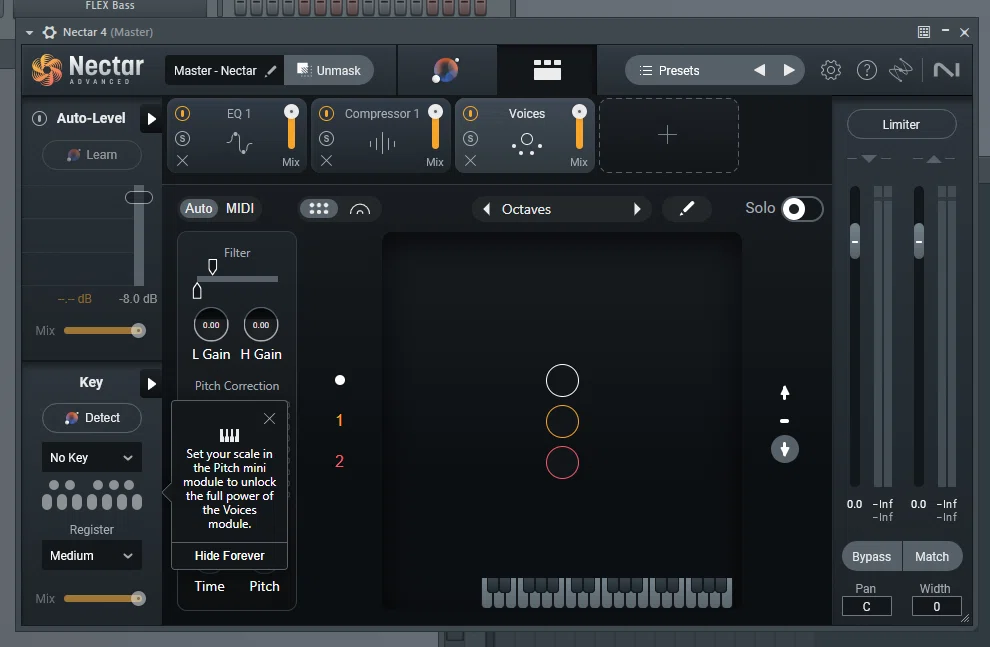Remove the EQ 1 module
This screenshot has width=990, height=647.
(182, 161)
